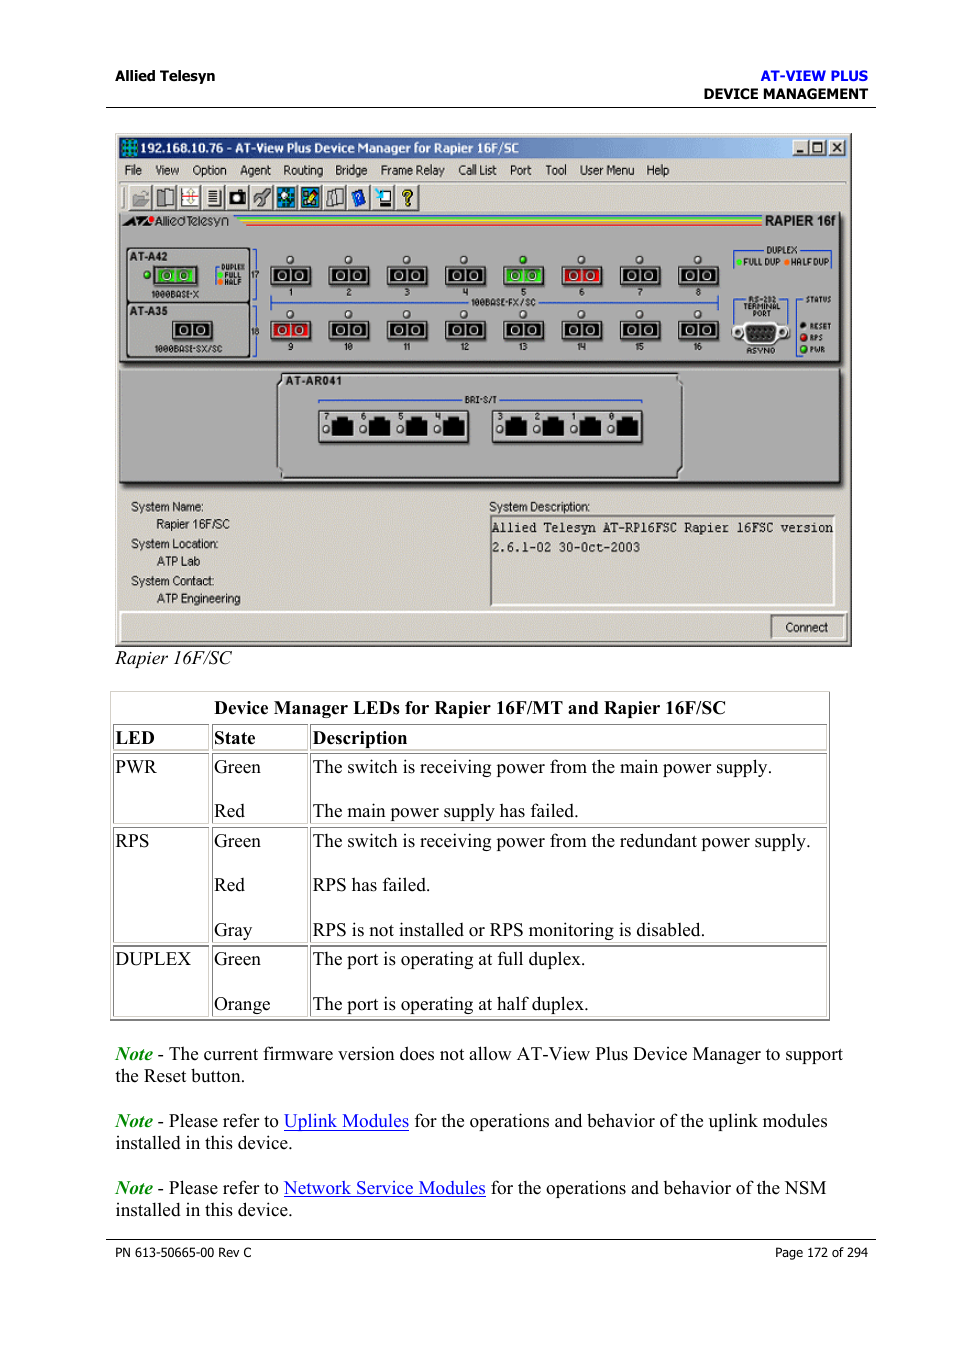Click the red RPS status LED
954x1351 pixels.
point(804,338)
